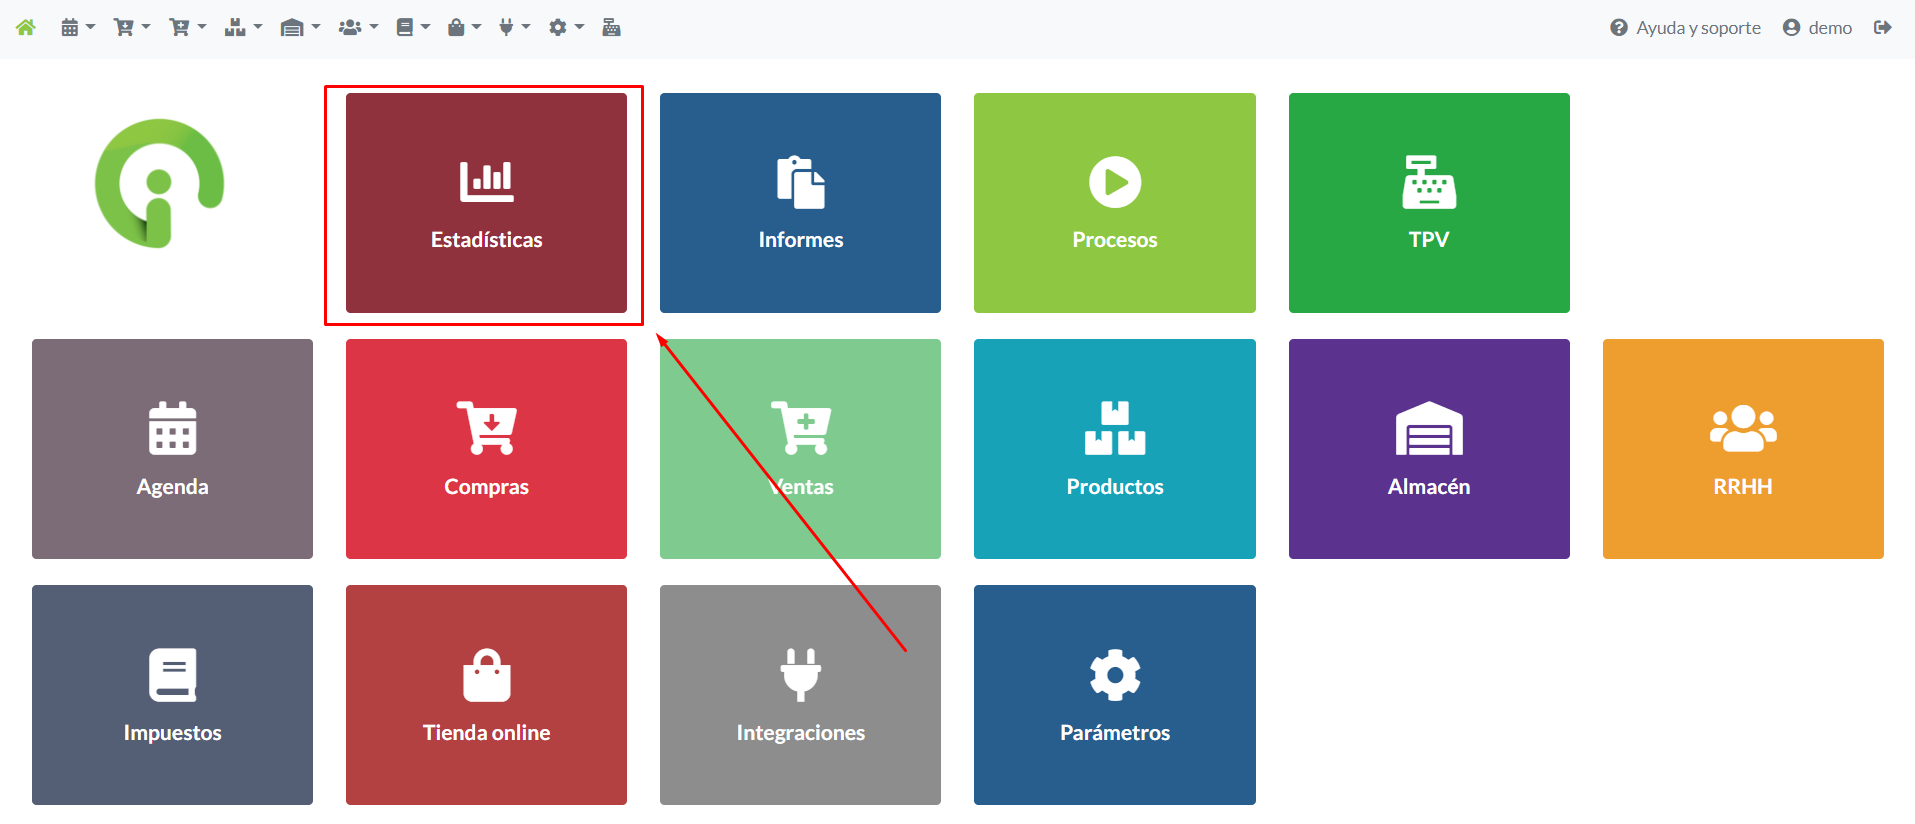Click the Ayuda y soporte link
This screenshot has height=824, width=1915.
pos(1685,28)
